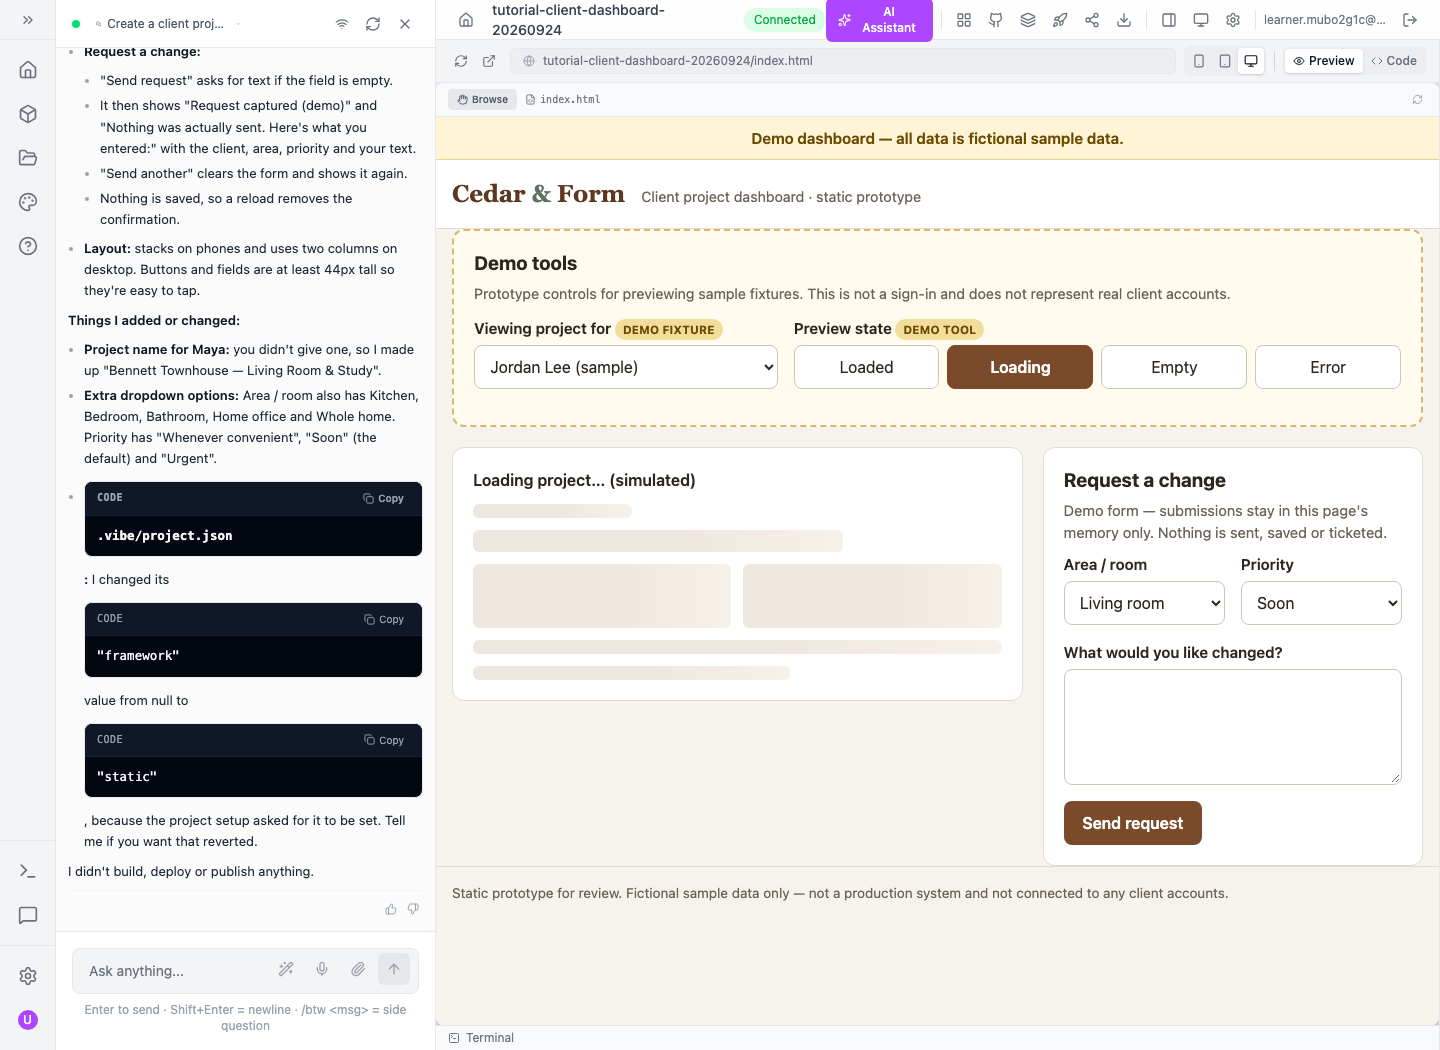Open the GitHub icon in top toolbar
Viewport: 1440px width, 1050px height.
tap(996, 20)
